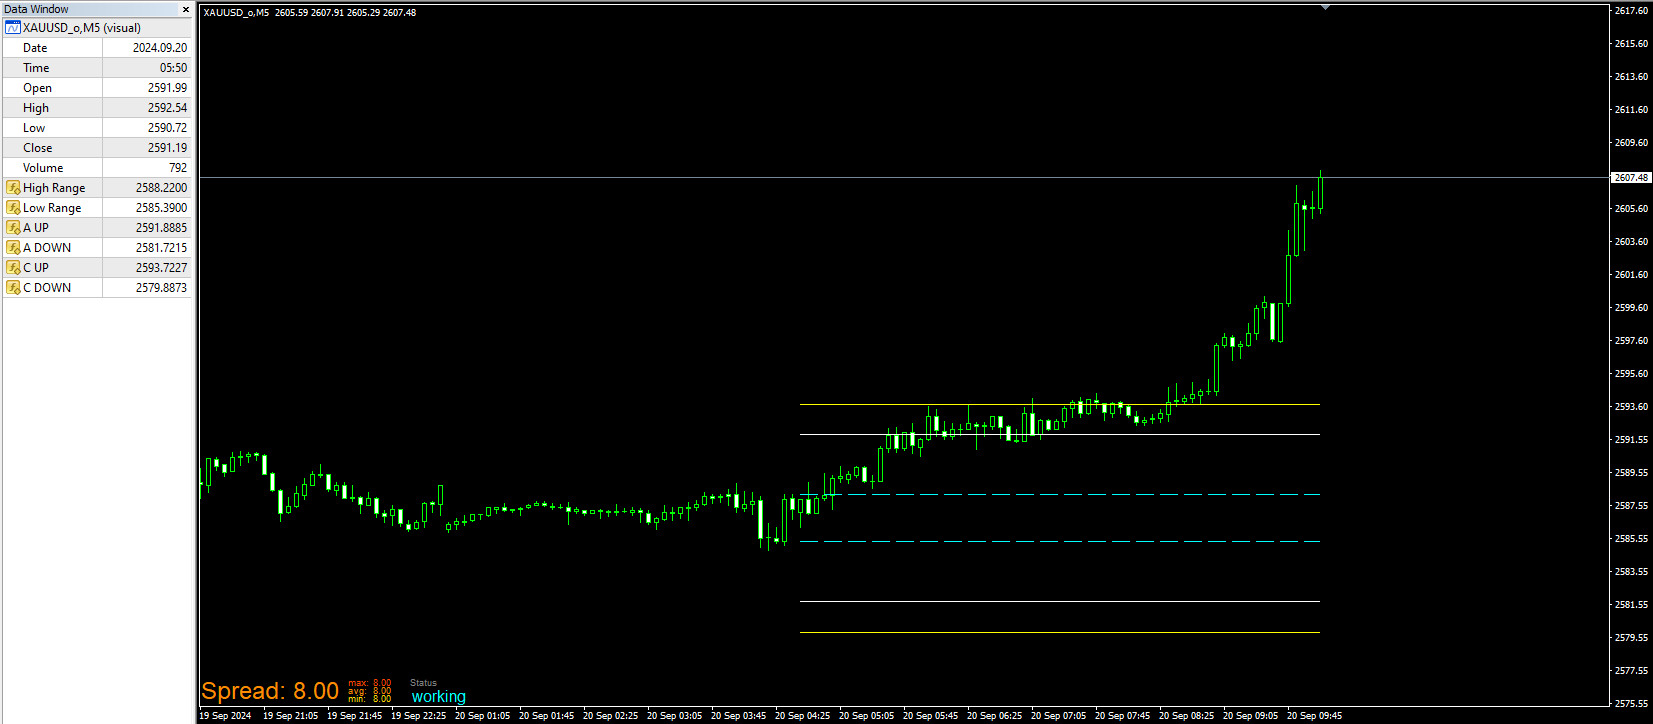Screen dimensions: 1653x724
Task: Click the chart shift triangle marker at top
Action: point(1325,7)
